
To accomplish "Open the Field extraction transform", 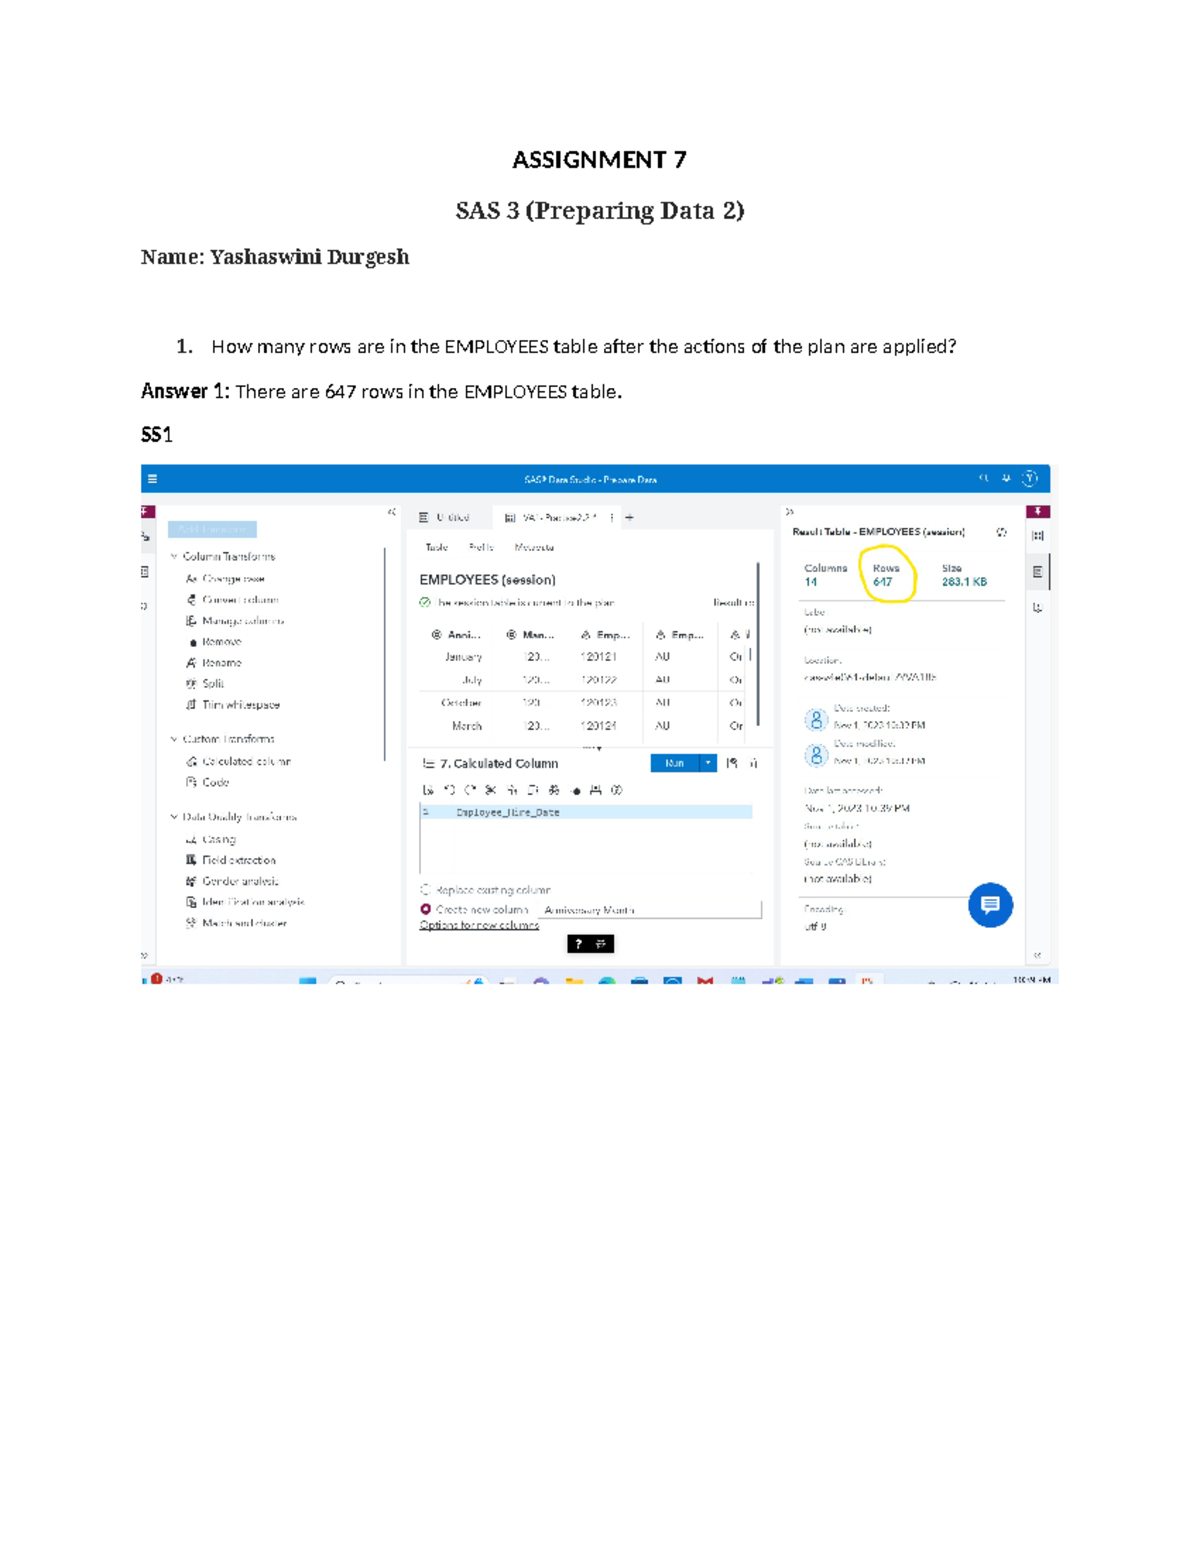I will pyautogui.click(x=239, y=859).
